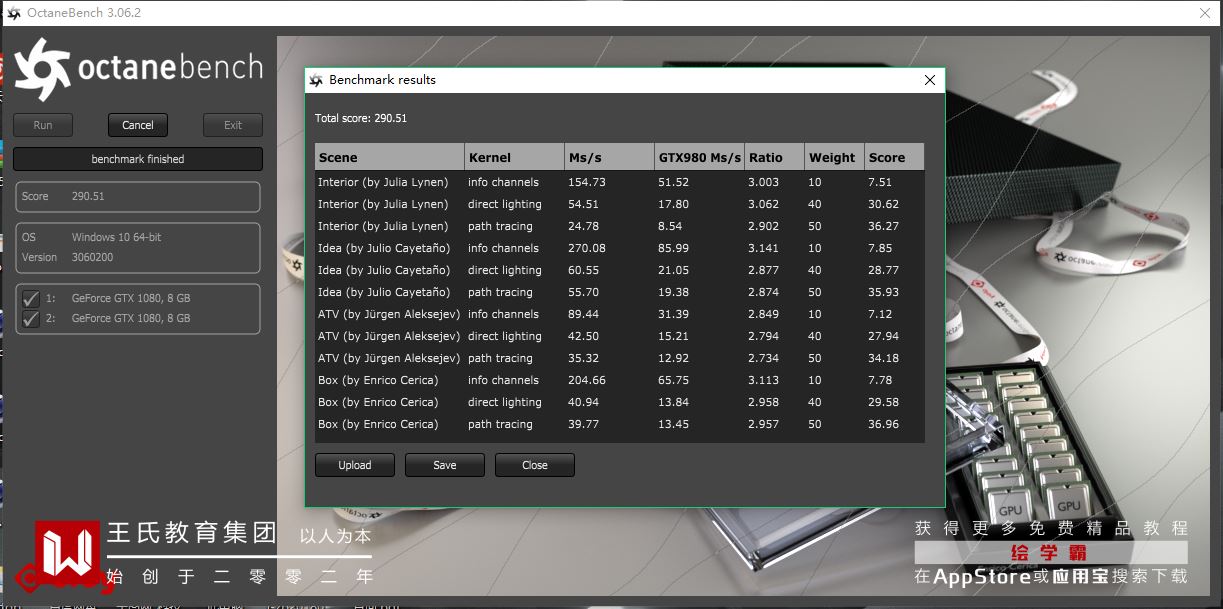Click the OctaneBench title bar icon
Image resolution: width=1223 pixels, height=609 pixels.
(x=13, y=13)
